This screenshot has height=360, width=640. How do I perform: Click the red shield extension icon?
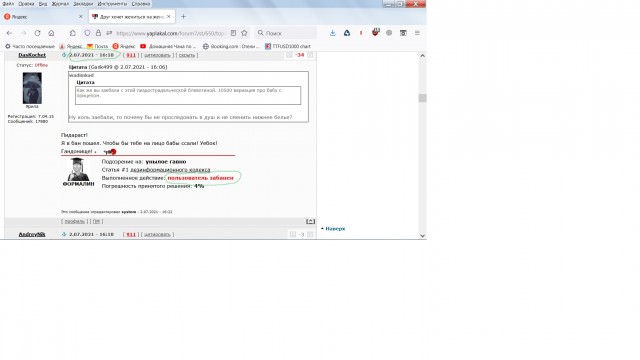click(x=375, y=32)
